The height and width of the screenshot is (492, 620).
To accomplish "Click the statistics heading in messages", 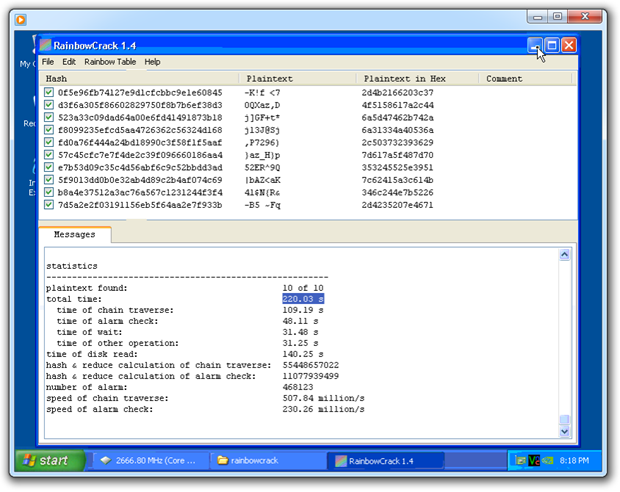I will click(x=72, y=266).
